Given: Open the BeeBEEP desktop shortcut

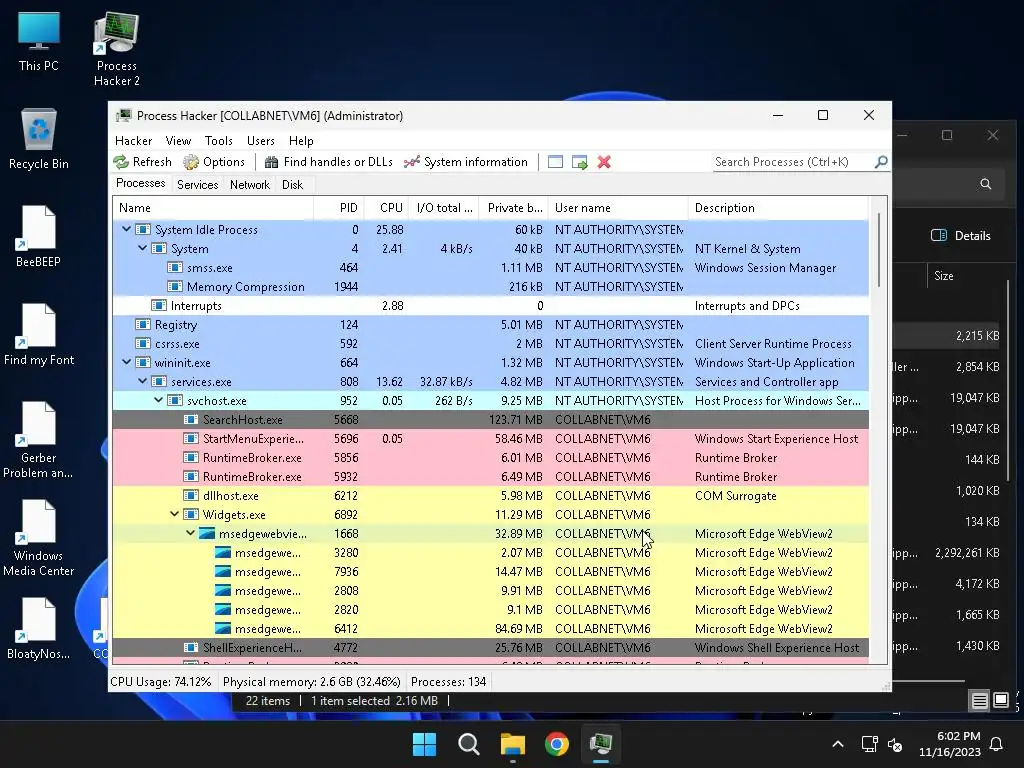Looking at the screenshot, I should pos(39,237).
